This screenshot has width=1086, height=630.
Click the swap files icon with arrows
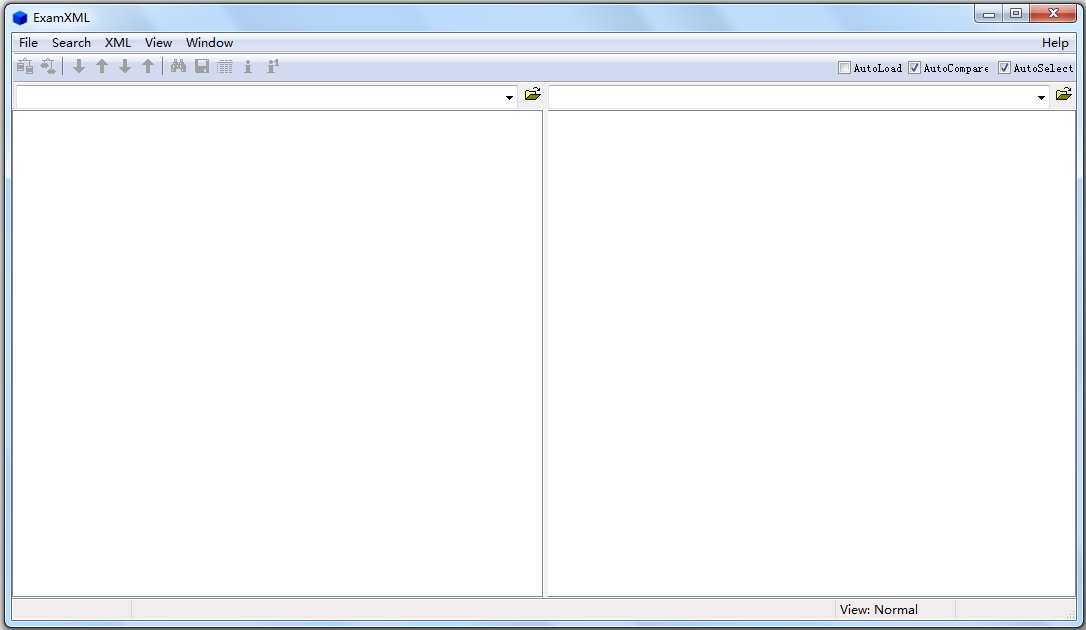48,66
